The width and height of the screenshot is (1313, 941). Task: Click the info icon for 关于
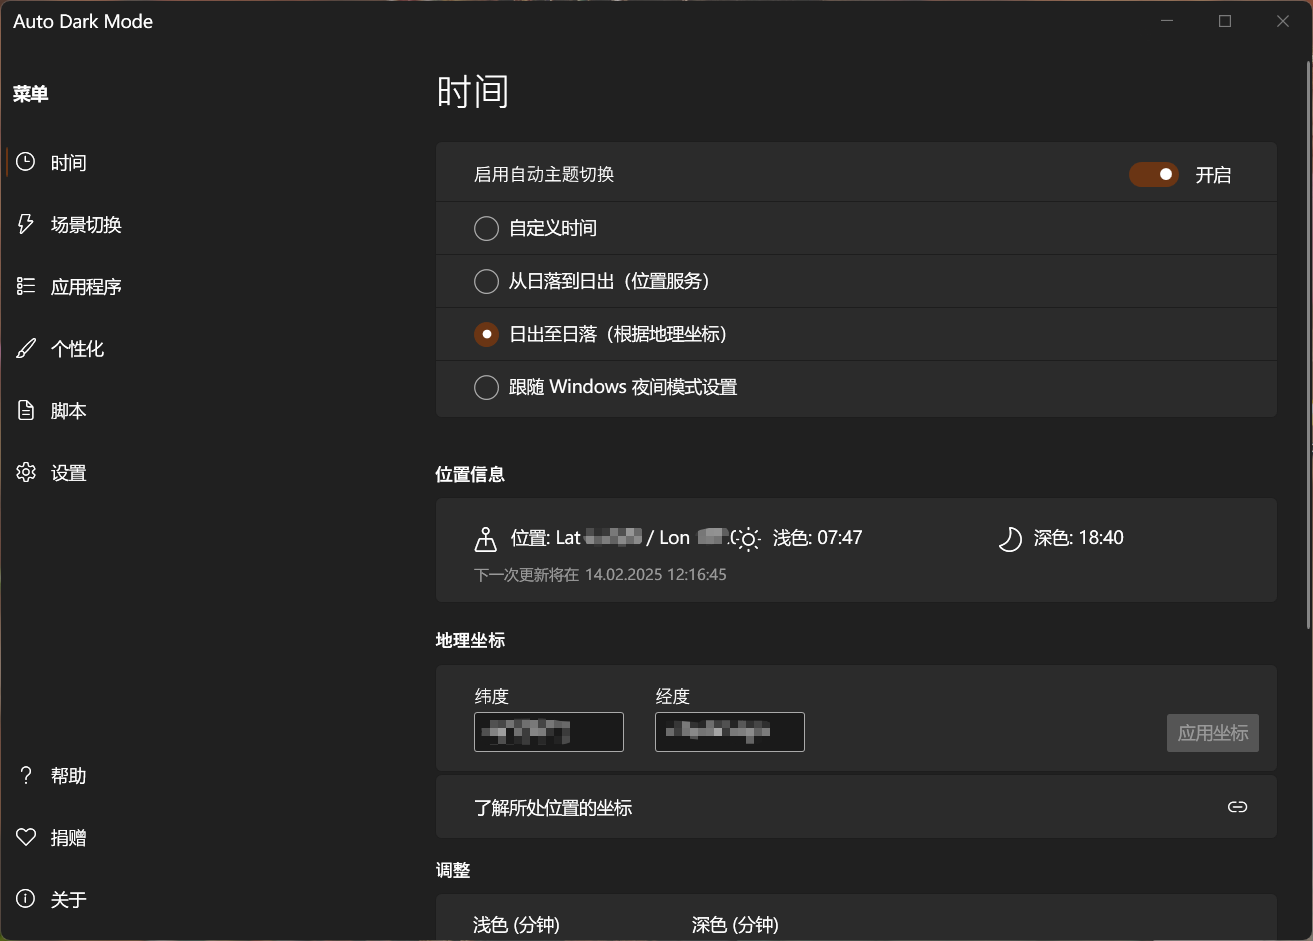coord(26,899)
